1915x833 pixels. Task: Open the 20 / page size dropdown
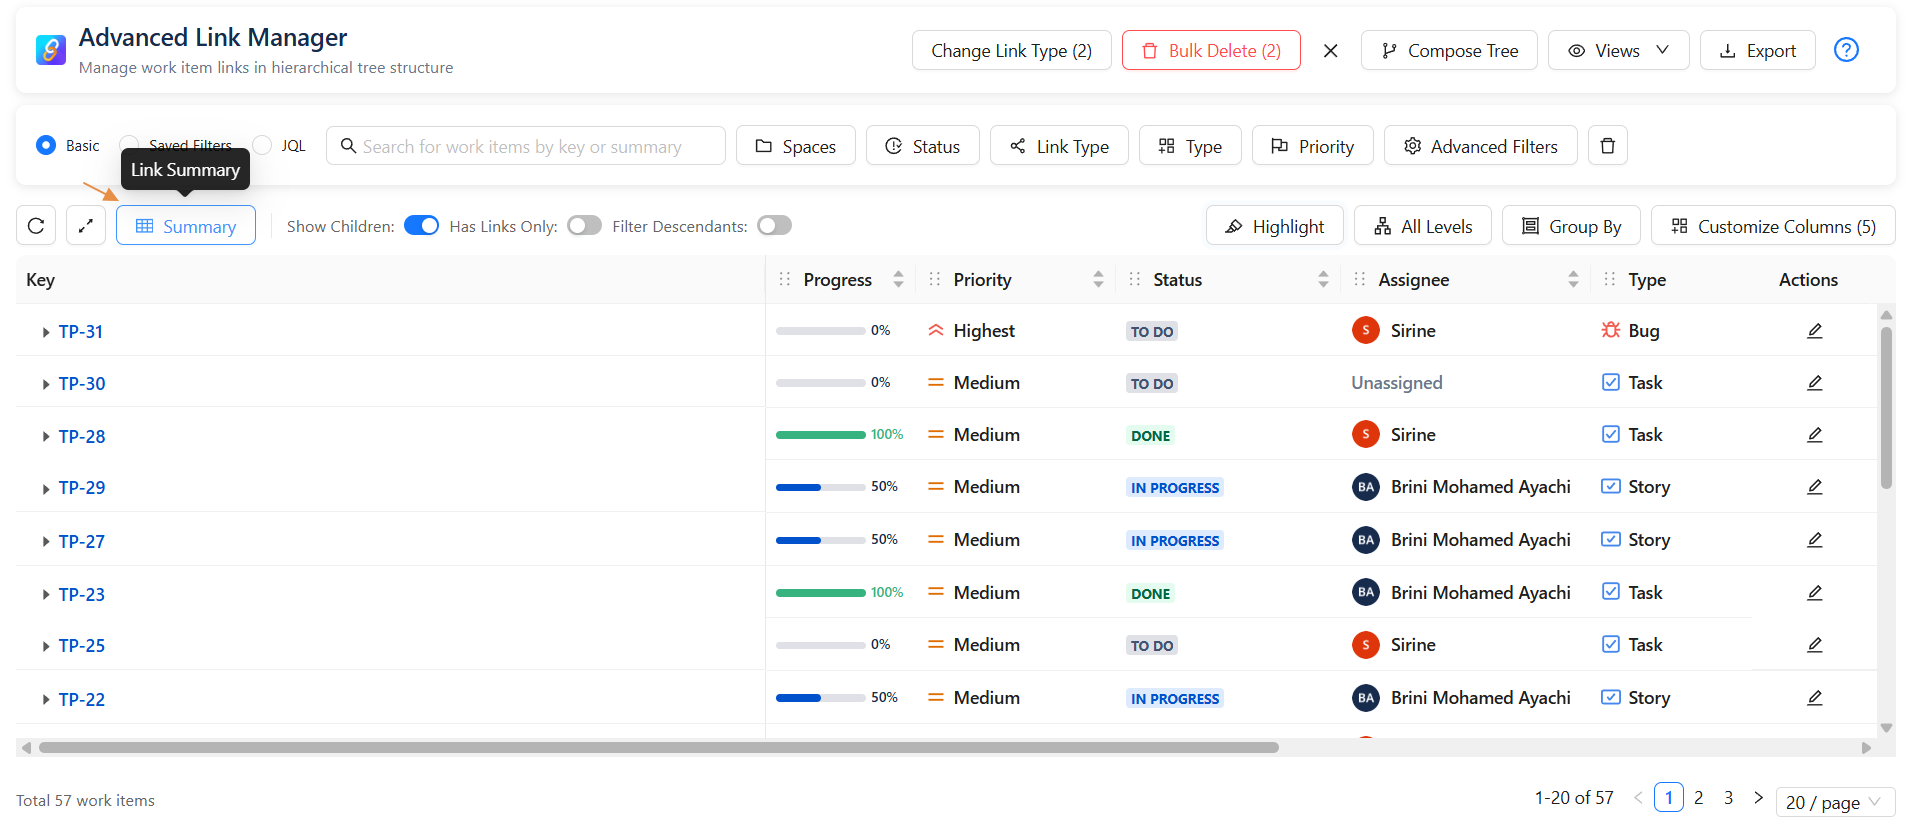point(1834,802)
